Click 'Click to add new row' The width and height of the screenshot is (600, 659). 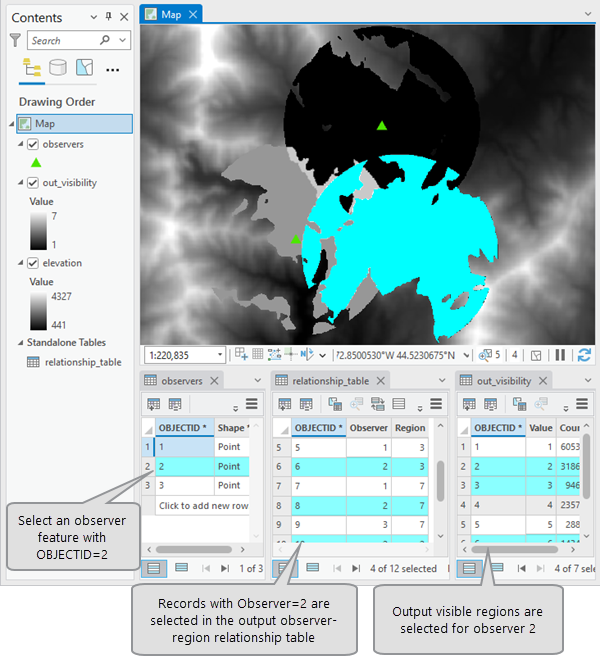click(198, 505)
